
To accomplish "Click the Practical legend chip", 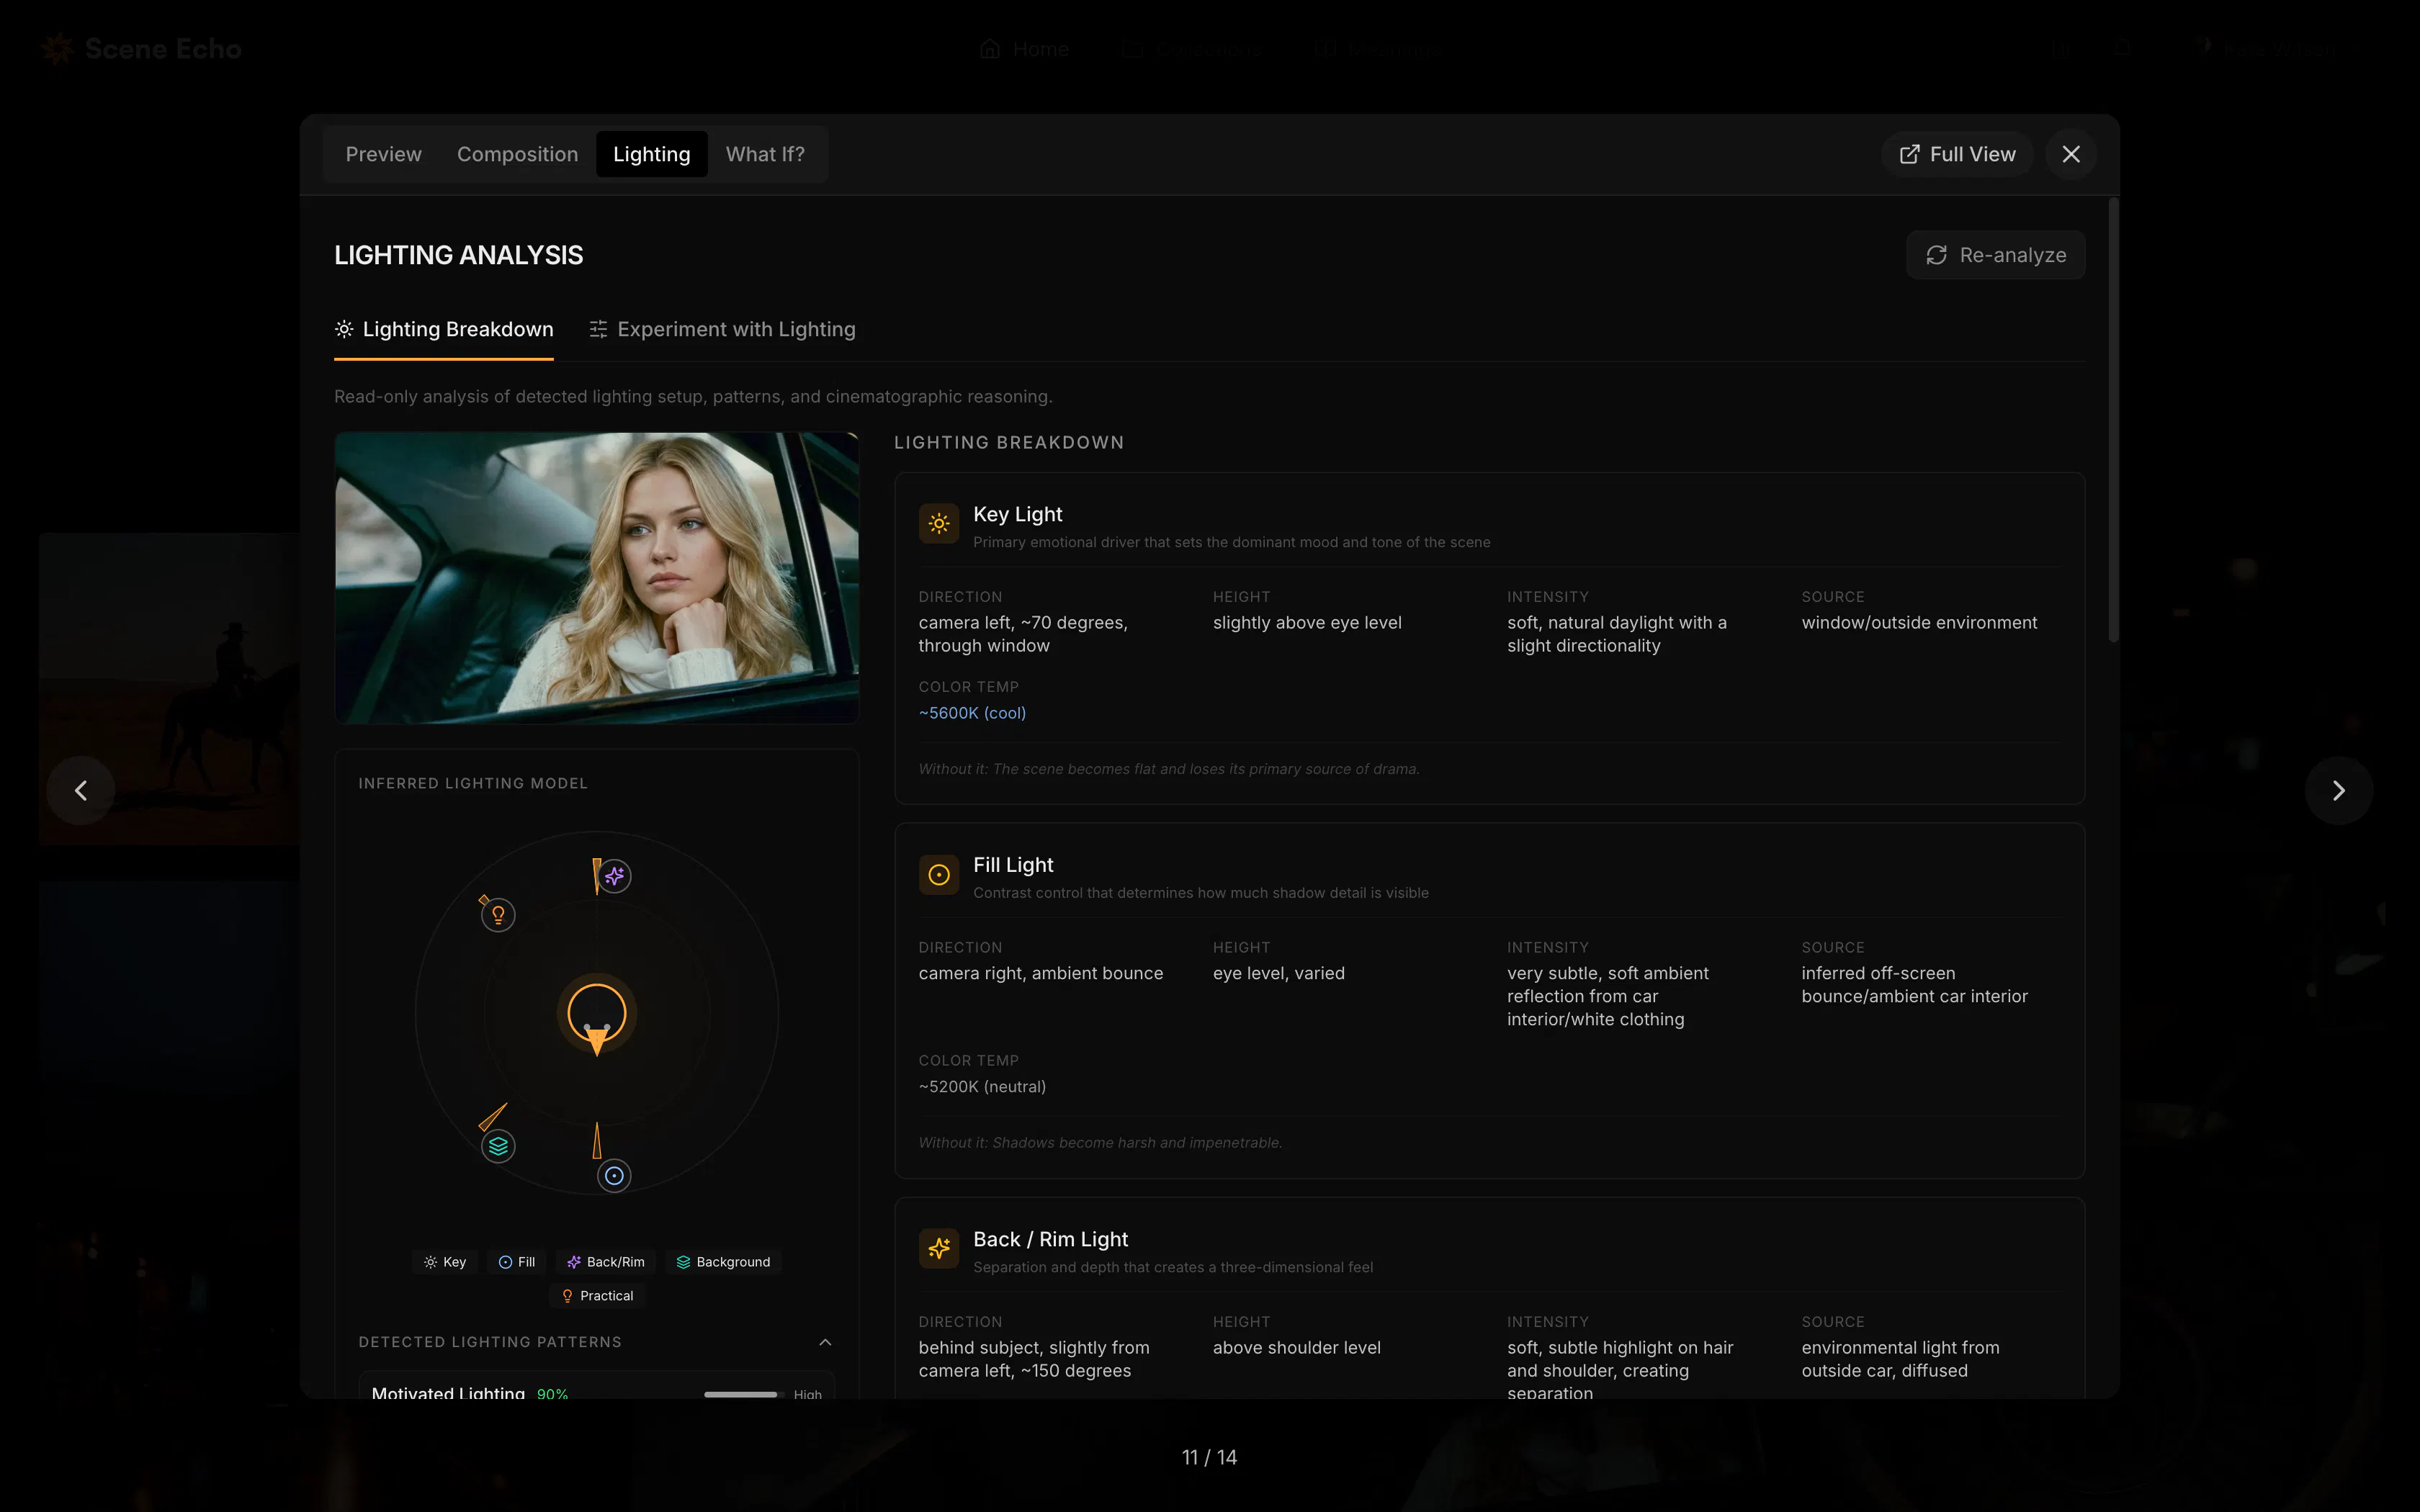I will [x=597, y=1296].
